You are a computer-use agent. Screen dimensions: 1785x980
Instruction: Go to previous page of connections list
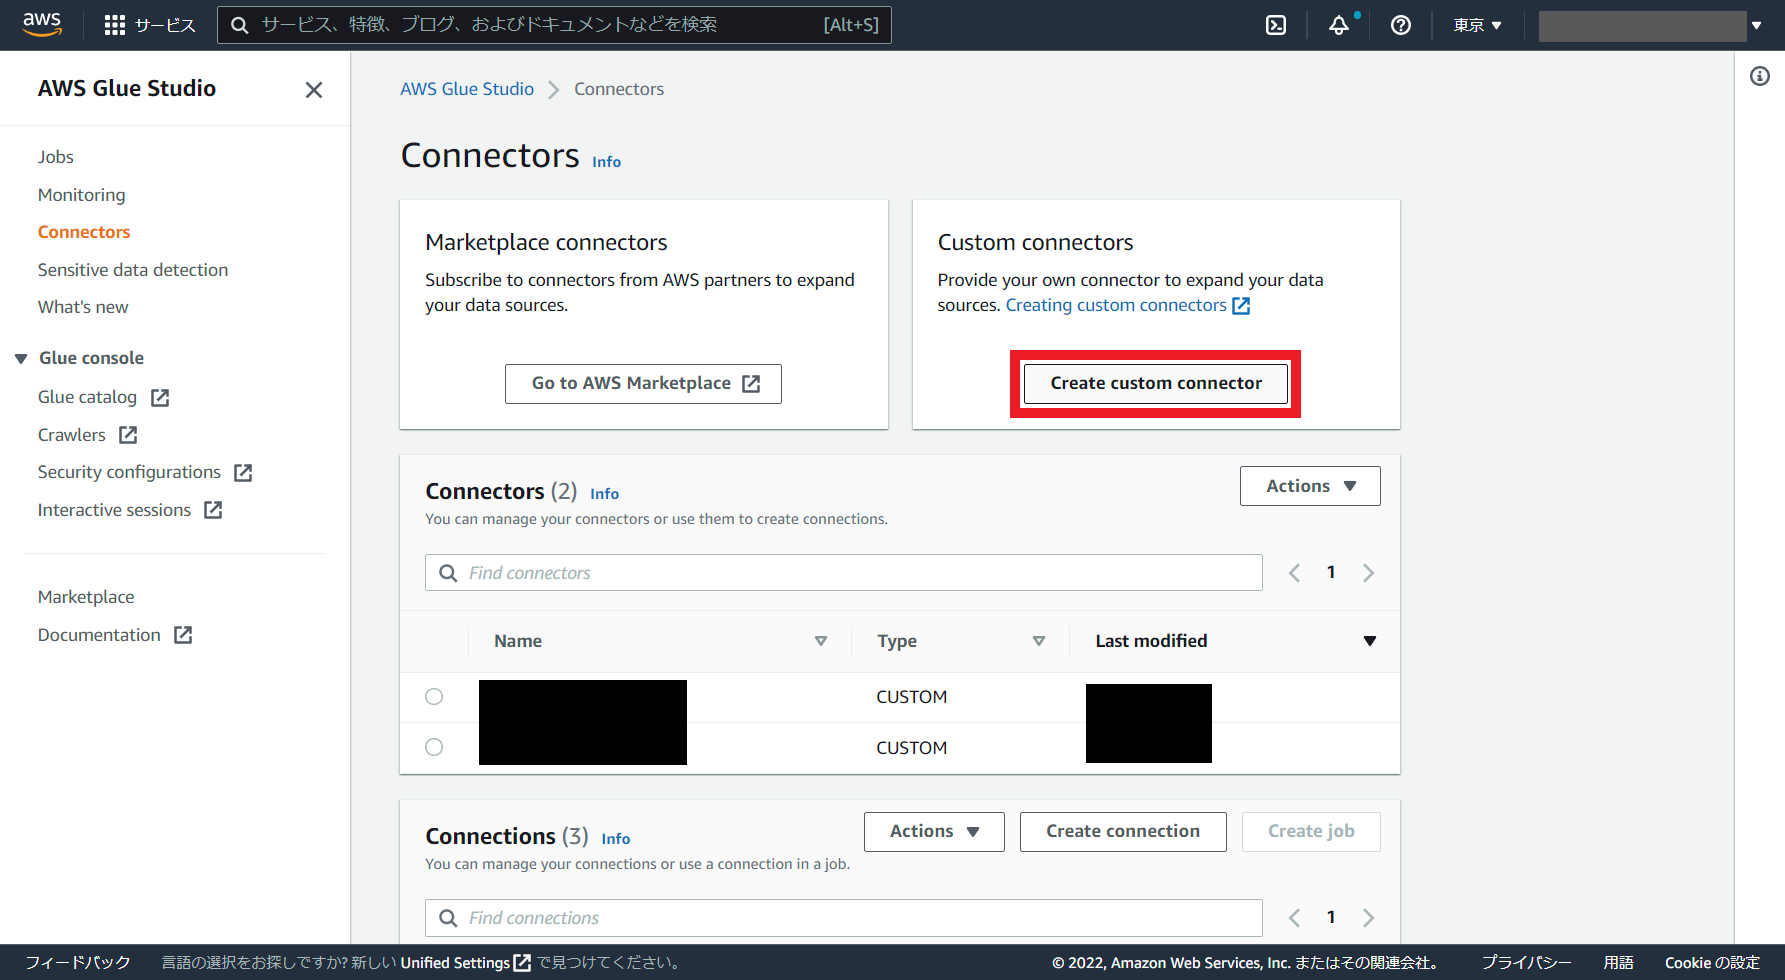pyautogui.click(x=1294, y=918)
